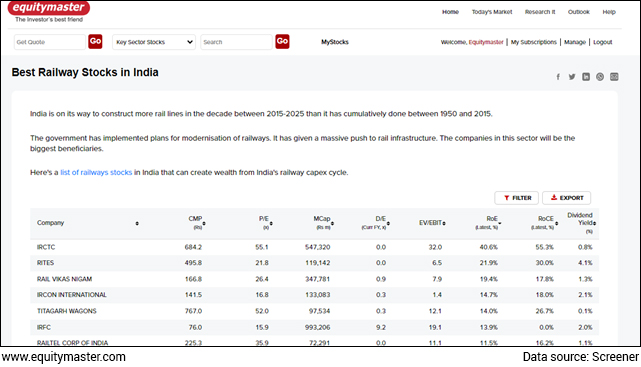
Task: Click Rail Vikas Nigam CMP 166.8
Action: (x=193, y=279)
